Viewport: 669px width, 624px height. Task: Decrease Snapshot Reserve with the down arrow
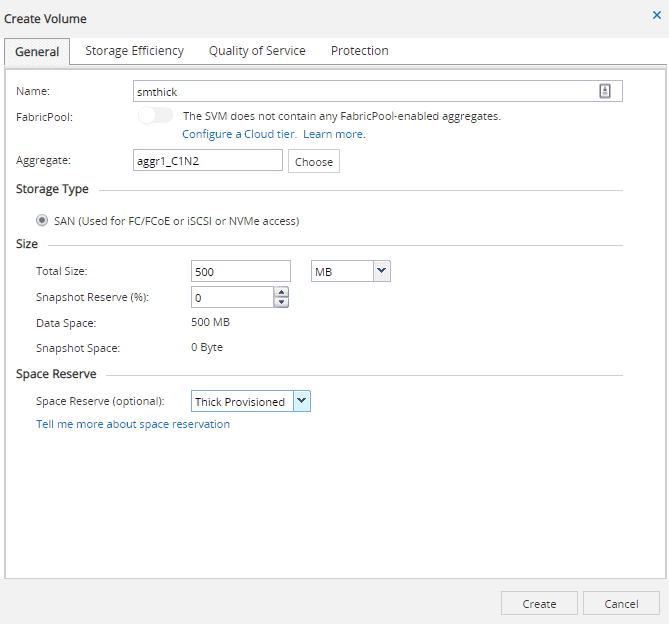click(281, 303)
